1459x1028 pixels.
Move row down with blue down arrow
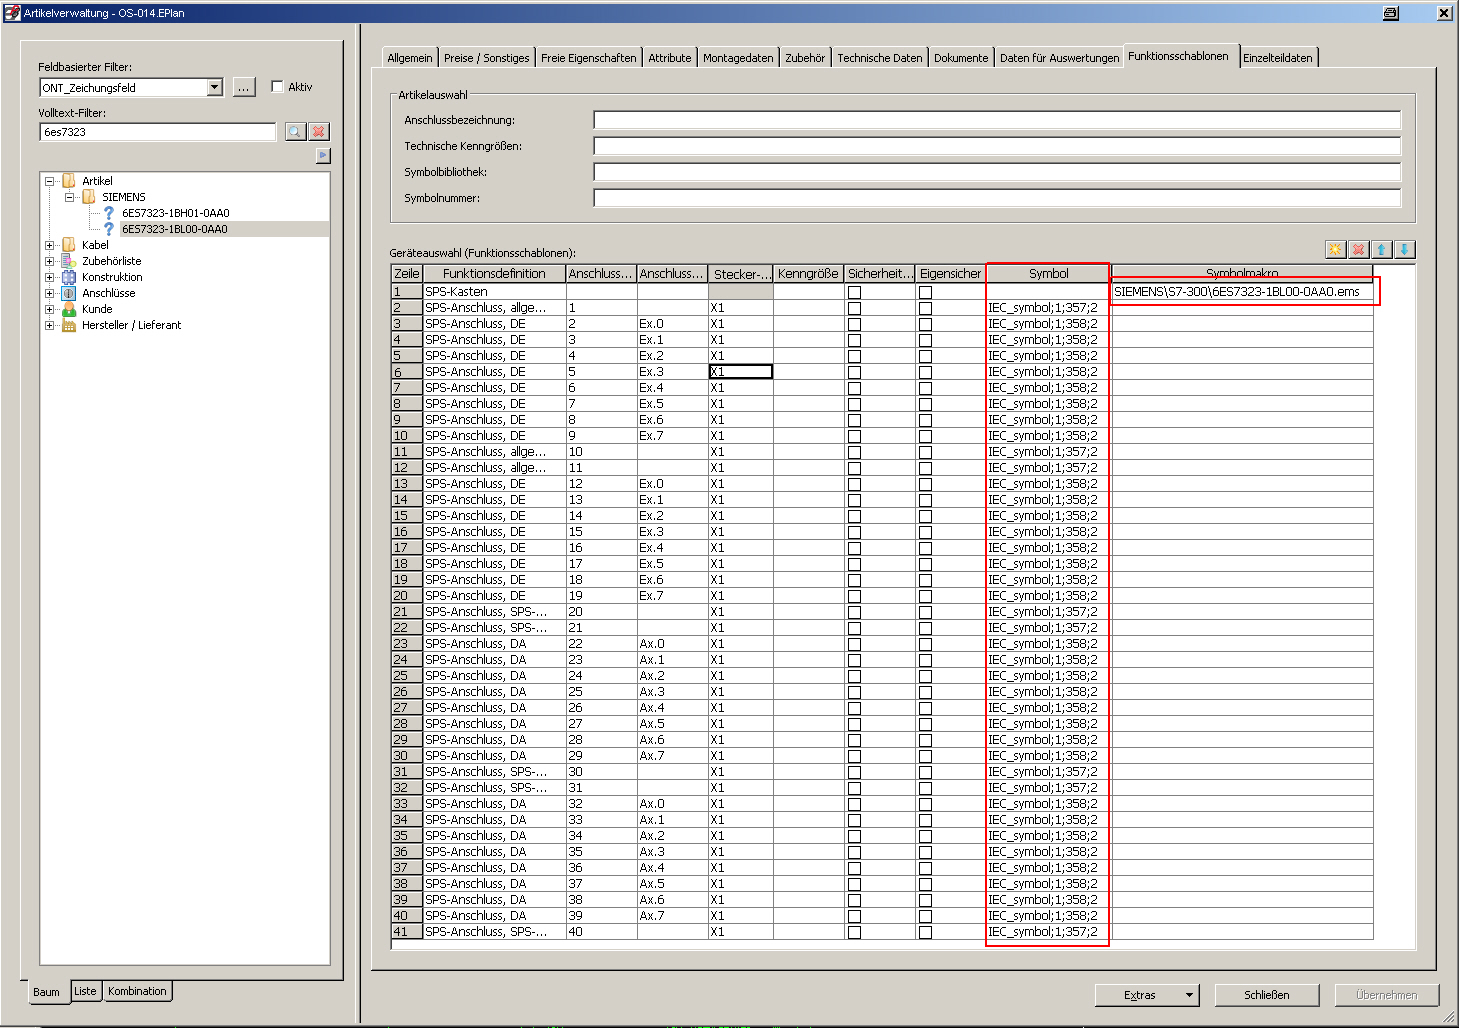pyautogui.click(x=1404, y=250)
